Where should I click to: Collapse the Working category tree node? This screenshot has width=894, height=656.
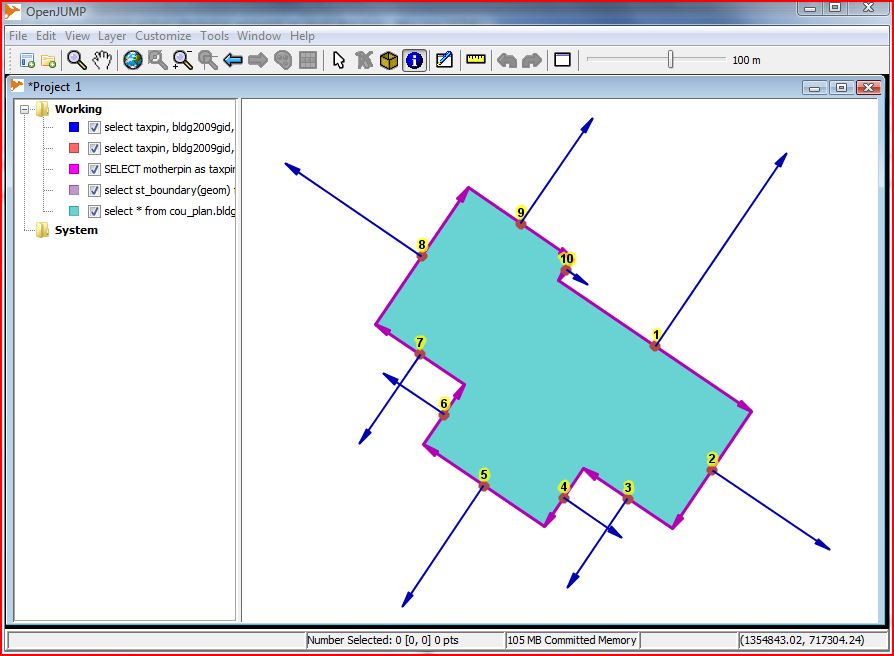click(25, 109)
